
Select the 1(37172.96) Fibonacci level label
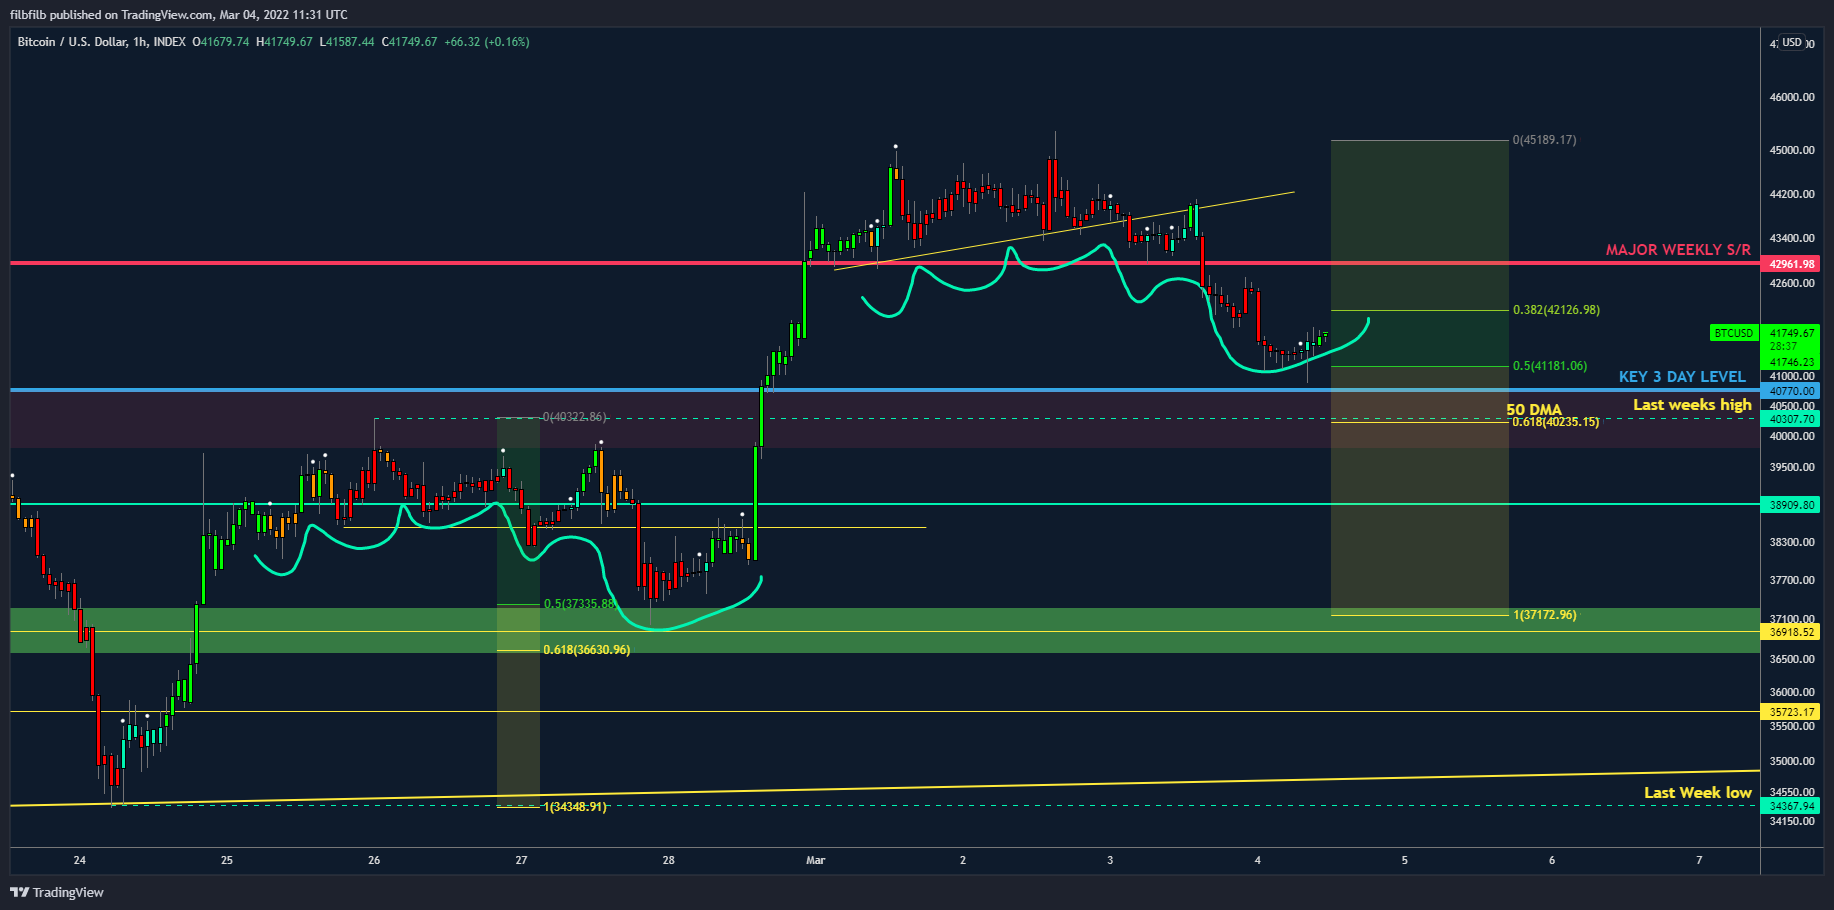[1544, 615]
